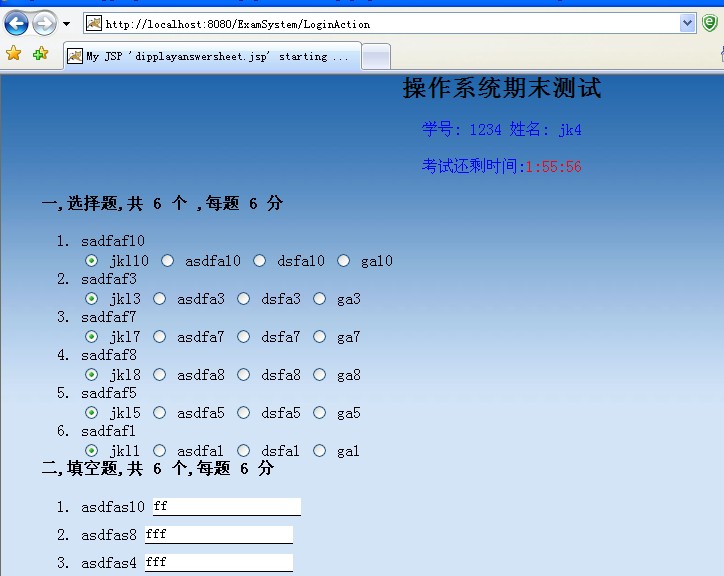Image resolution: width=724 pixels, height=576 pixels.
Task: Click the browser Back arrow button
Action: tap(16, 24)
